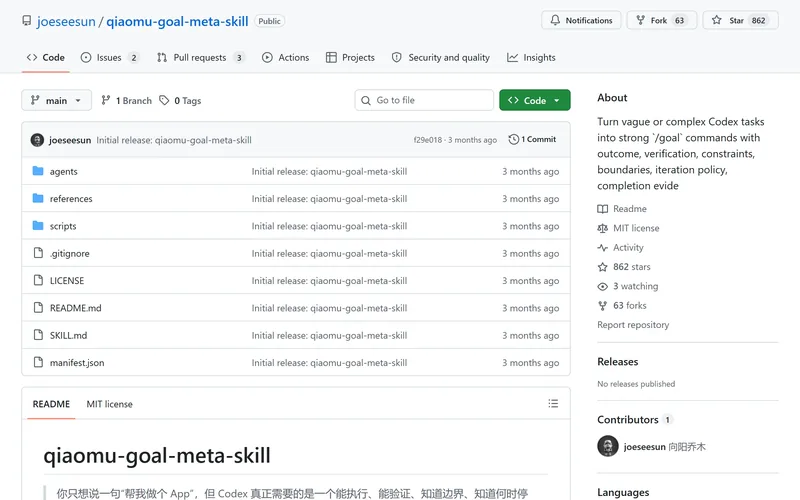800x500 pixels.
Task: View the 1 Commit history link
Action: point(532,139)
